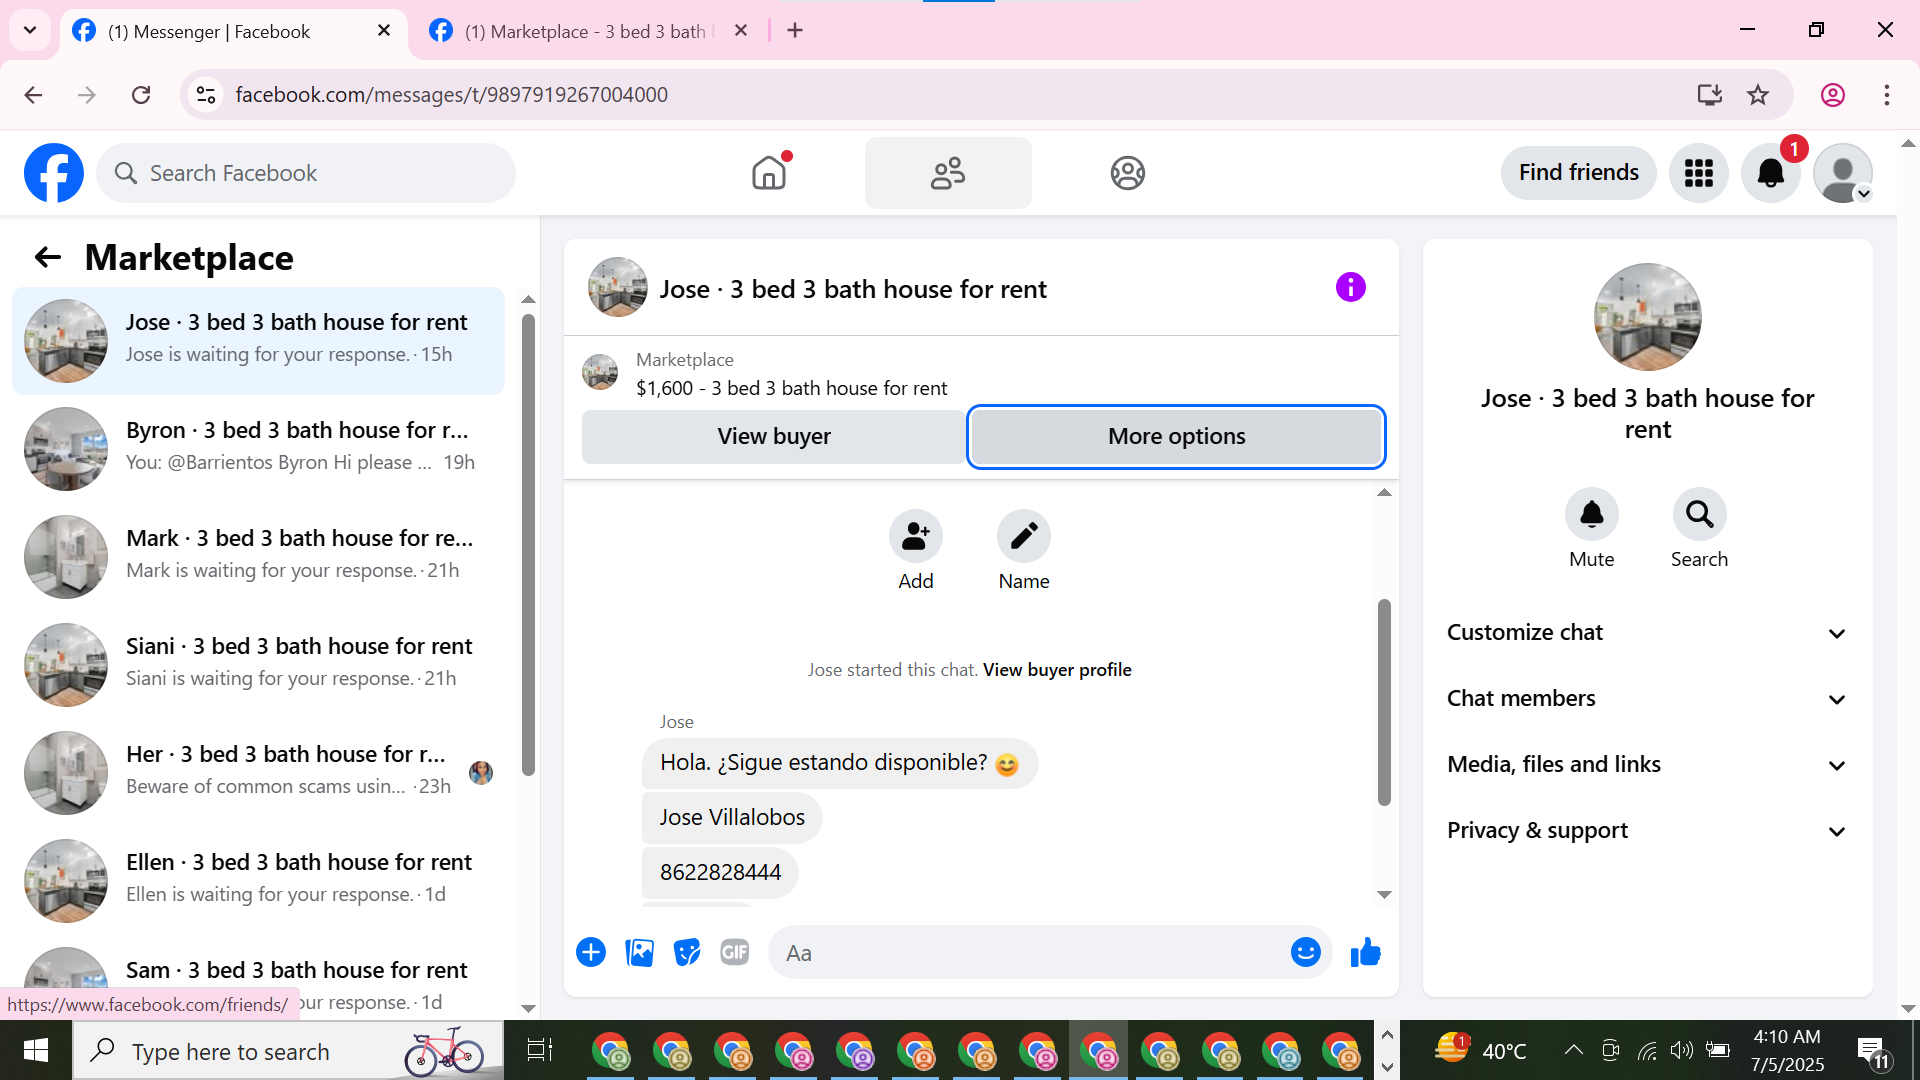Click the Aa message input box

pos(1030,953)
